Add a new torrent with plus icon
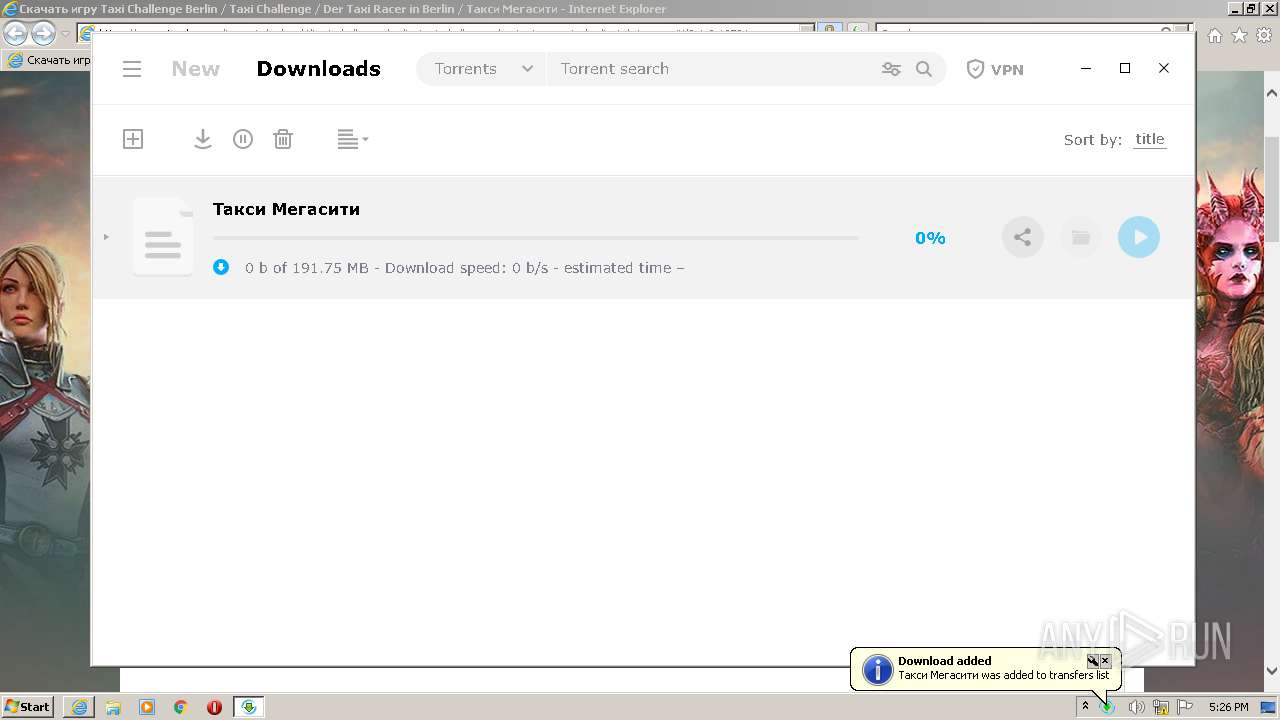The width and height of the screenshot is (1280, 720). [x=133, y=139]
